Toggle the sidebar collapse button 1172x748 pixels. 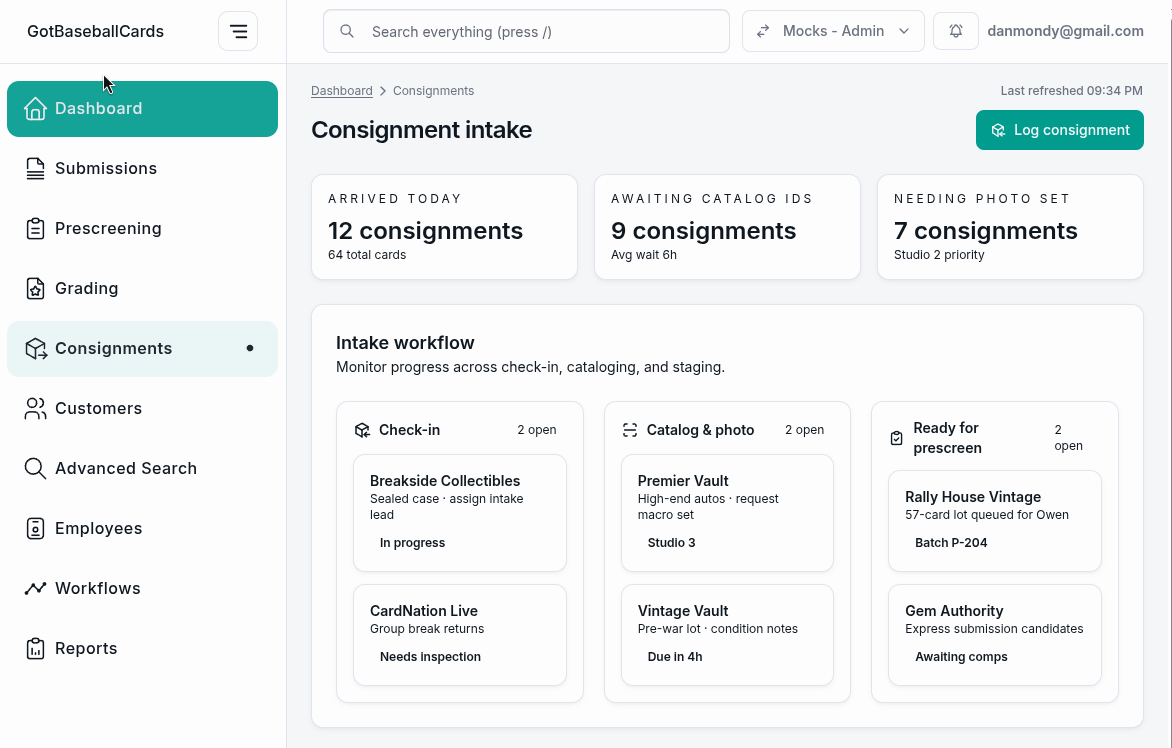pyautogui.click(x=238, y=31)
